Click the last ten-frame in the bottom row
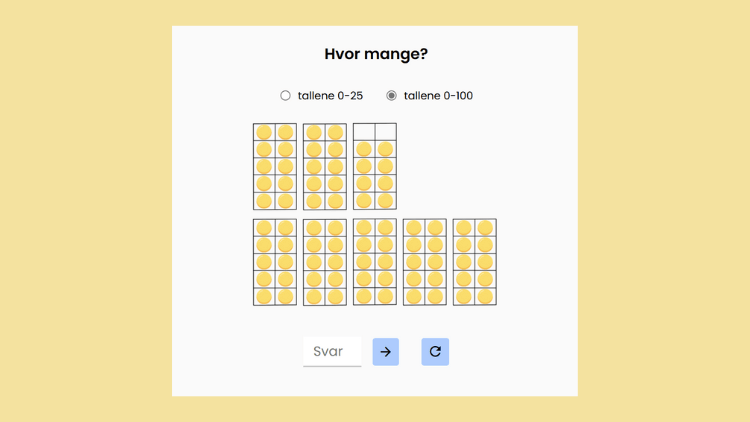 click(475, 262)
